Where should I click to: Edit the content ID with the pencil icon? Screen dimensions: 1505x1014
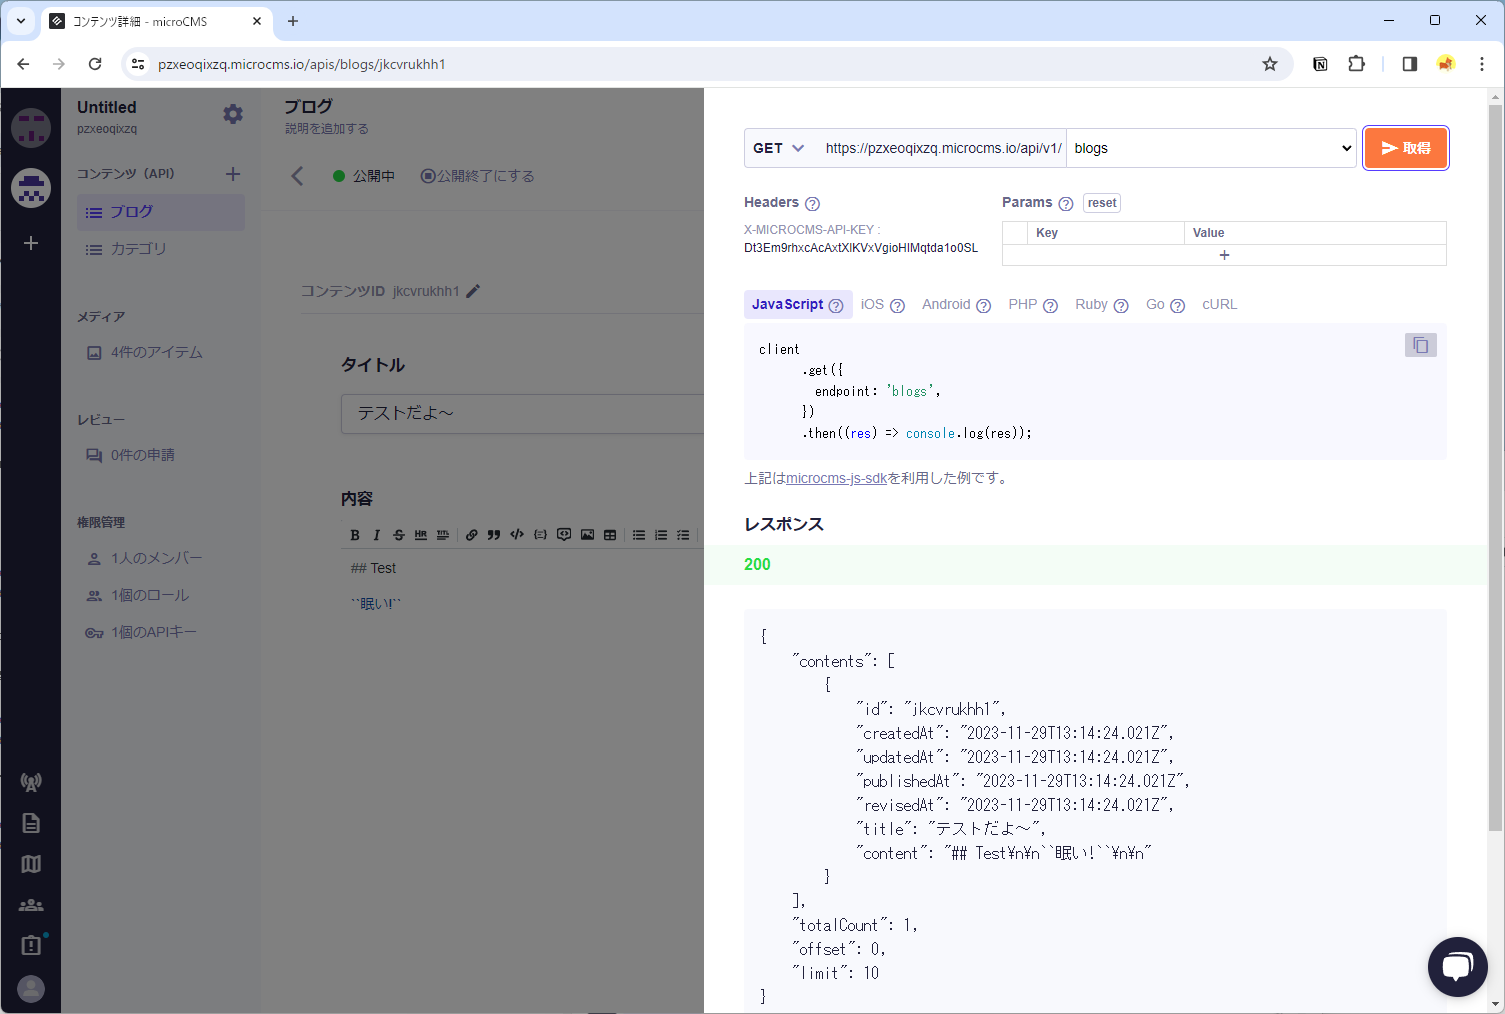(x=473, y=291)
